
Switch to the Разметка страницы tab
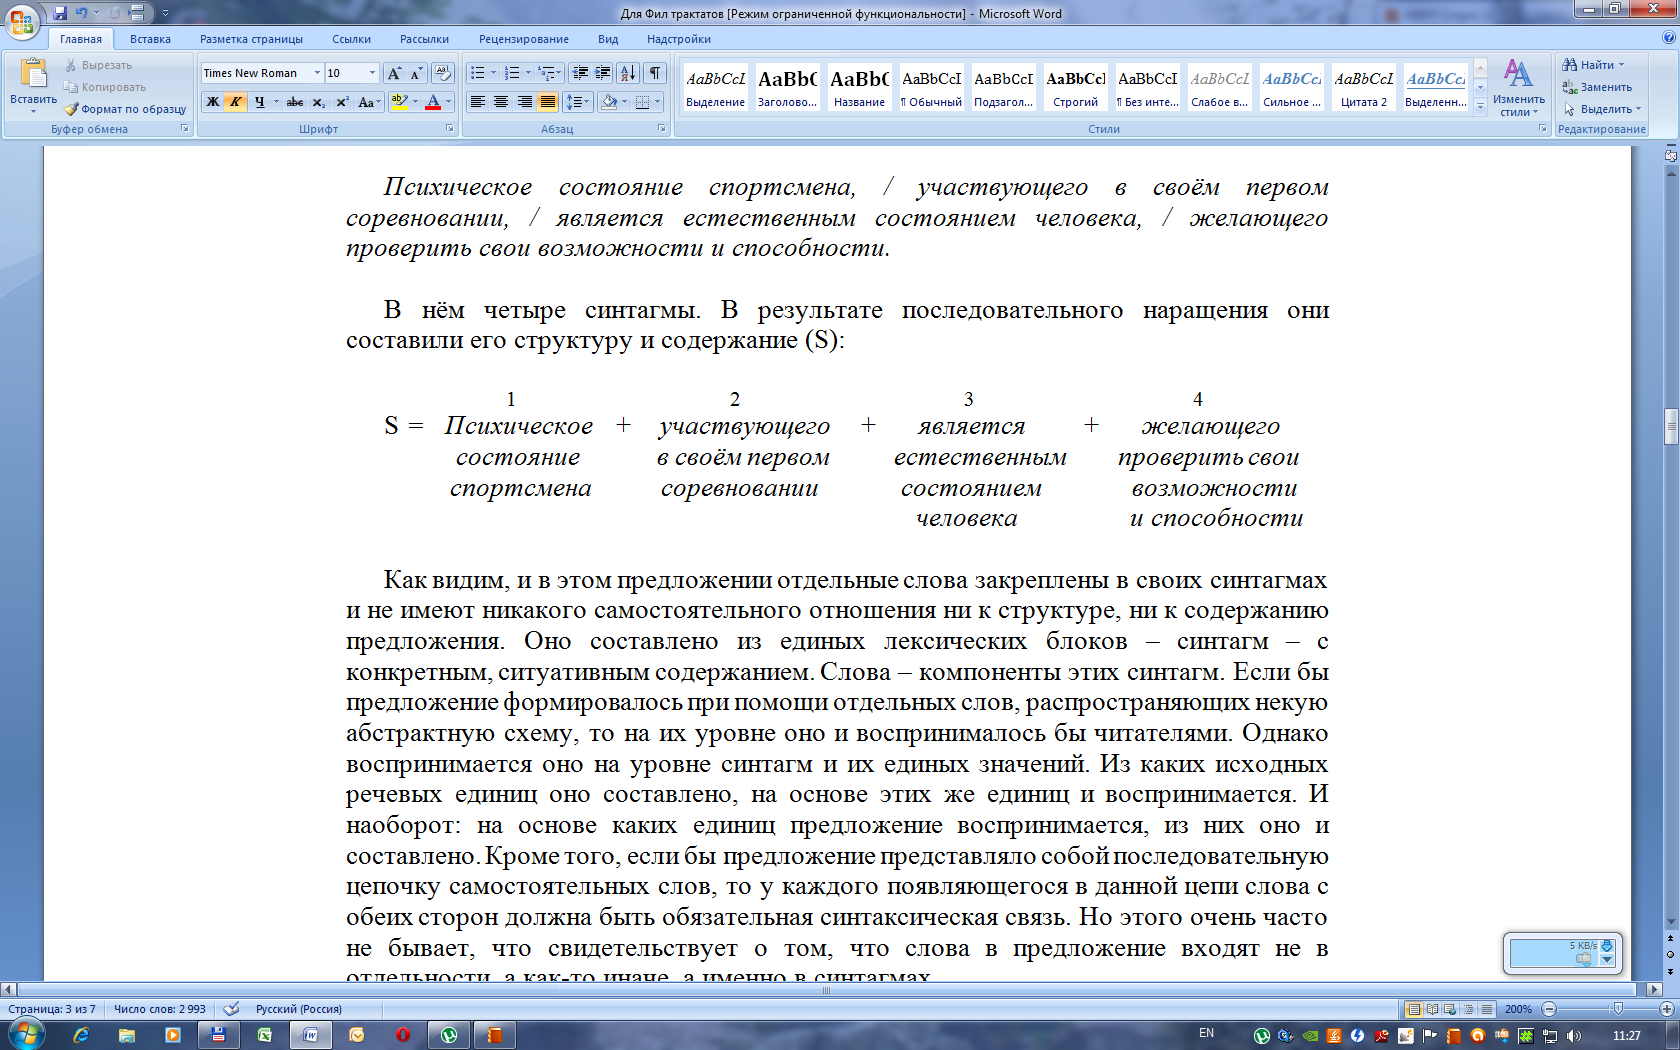click(251, 39)
